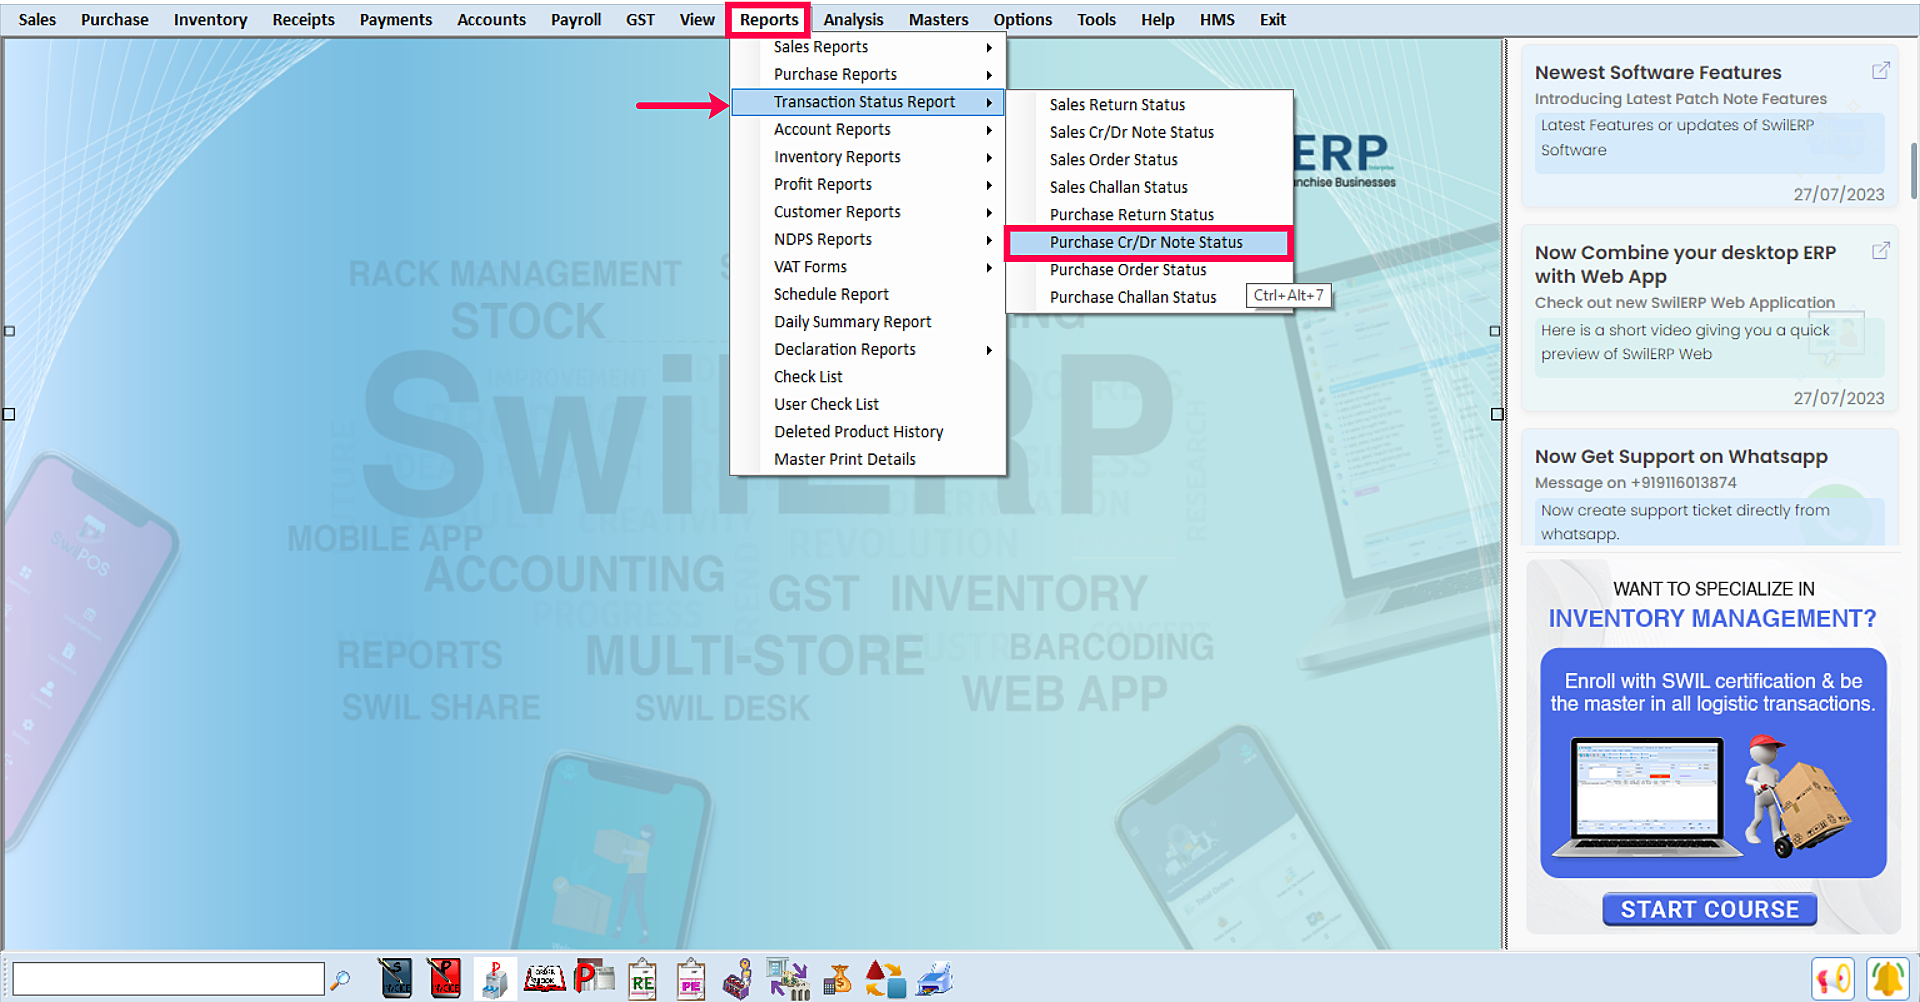The image size is (1920, 1002).
Task: Open the Analysis menu
Action: 853,19
